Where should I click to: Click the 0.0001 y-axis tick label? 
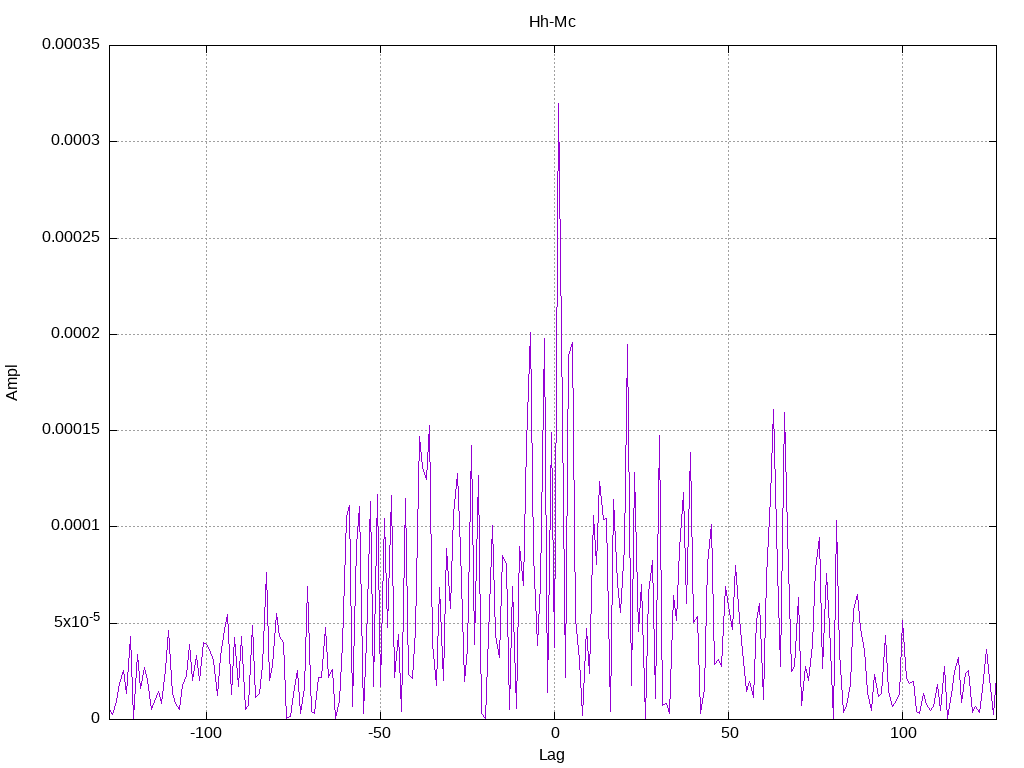click(x=76, y=525)
